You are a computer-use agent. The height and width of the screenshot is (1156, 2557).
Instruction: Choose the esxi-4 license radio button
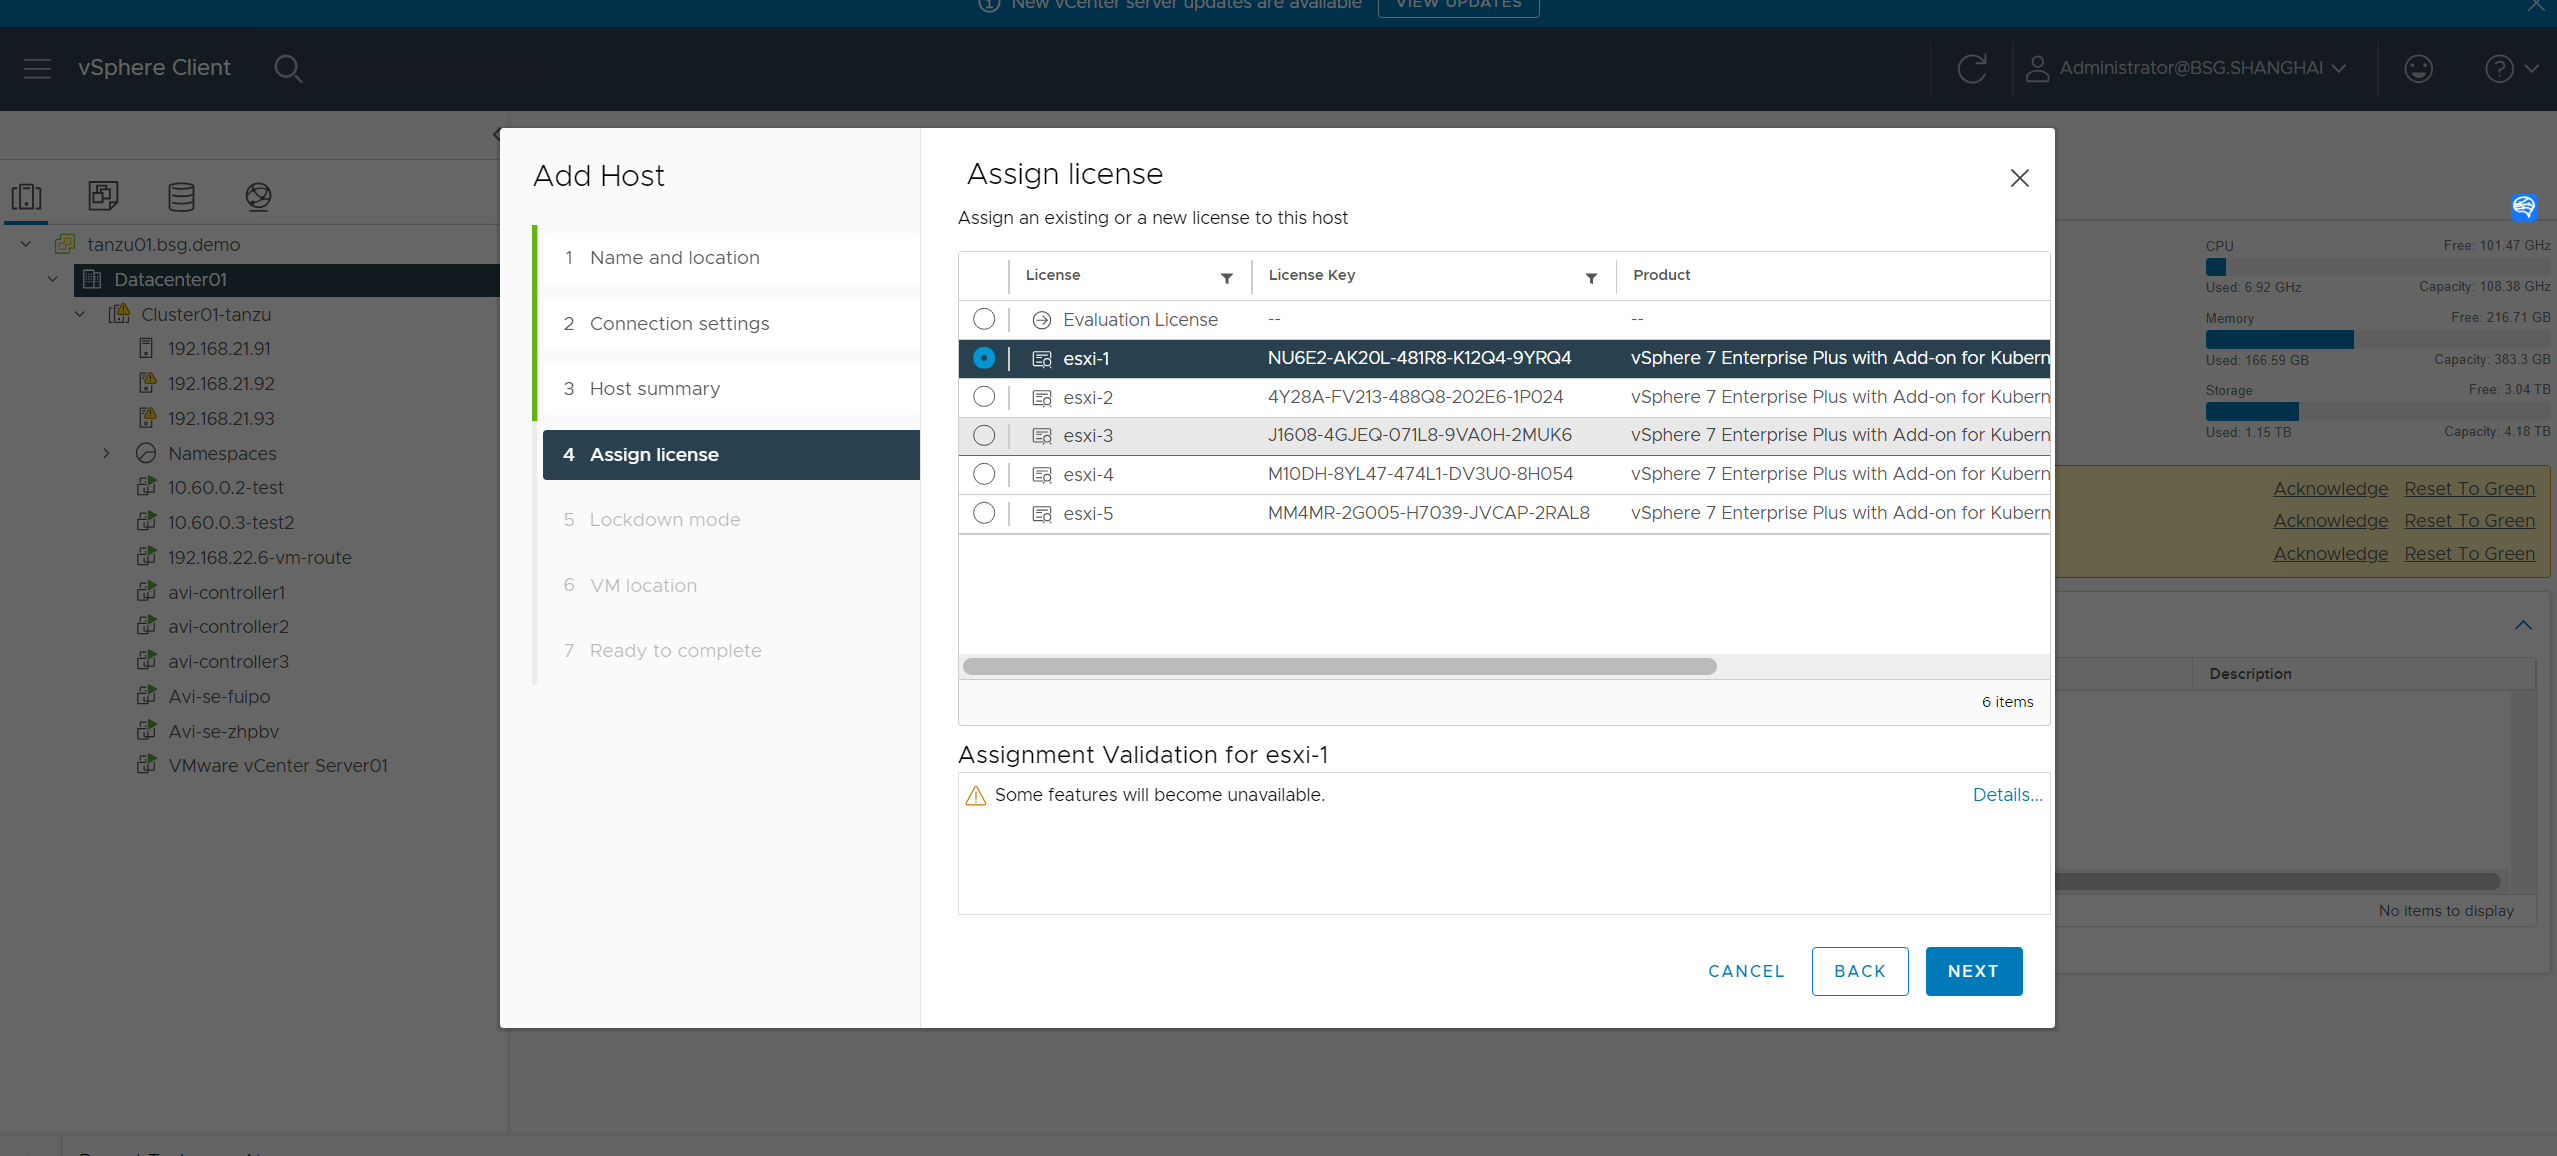[x=984, y=474]
